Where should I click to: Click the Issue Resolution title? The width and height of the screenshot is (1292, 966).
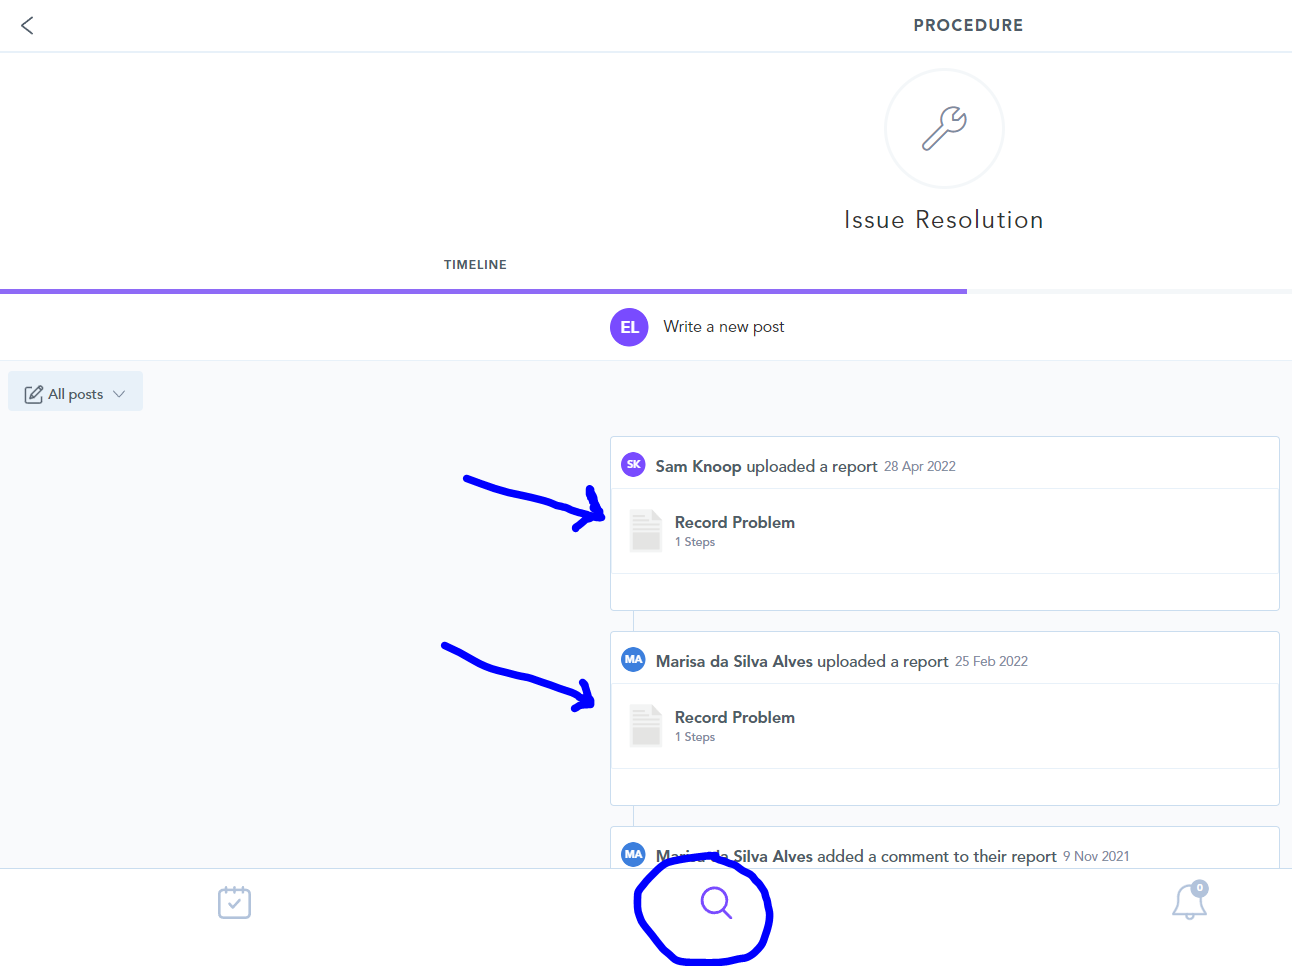click(x=944, y=220)
